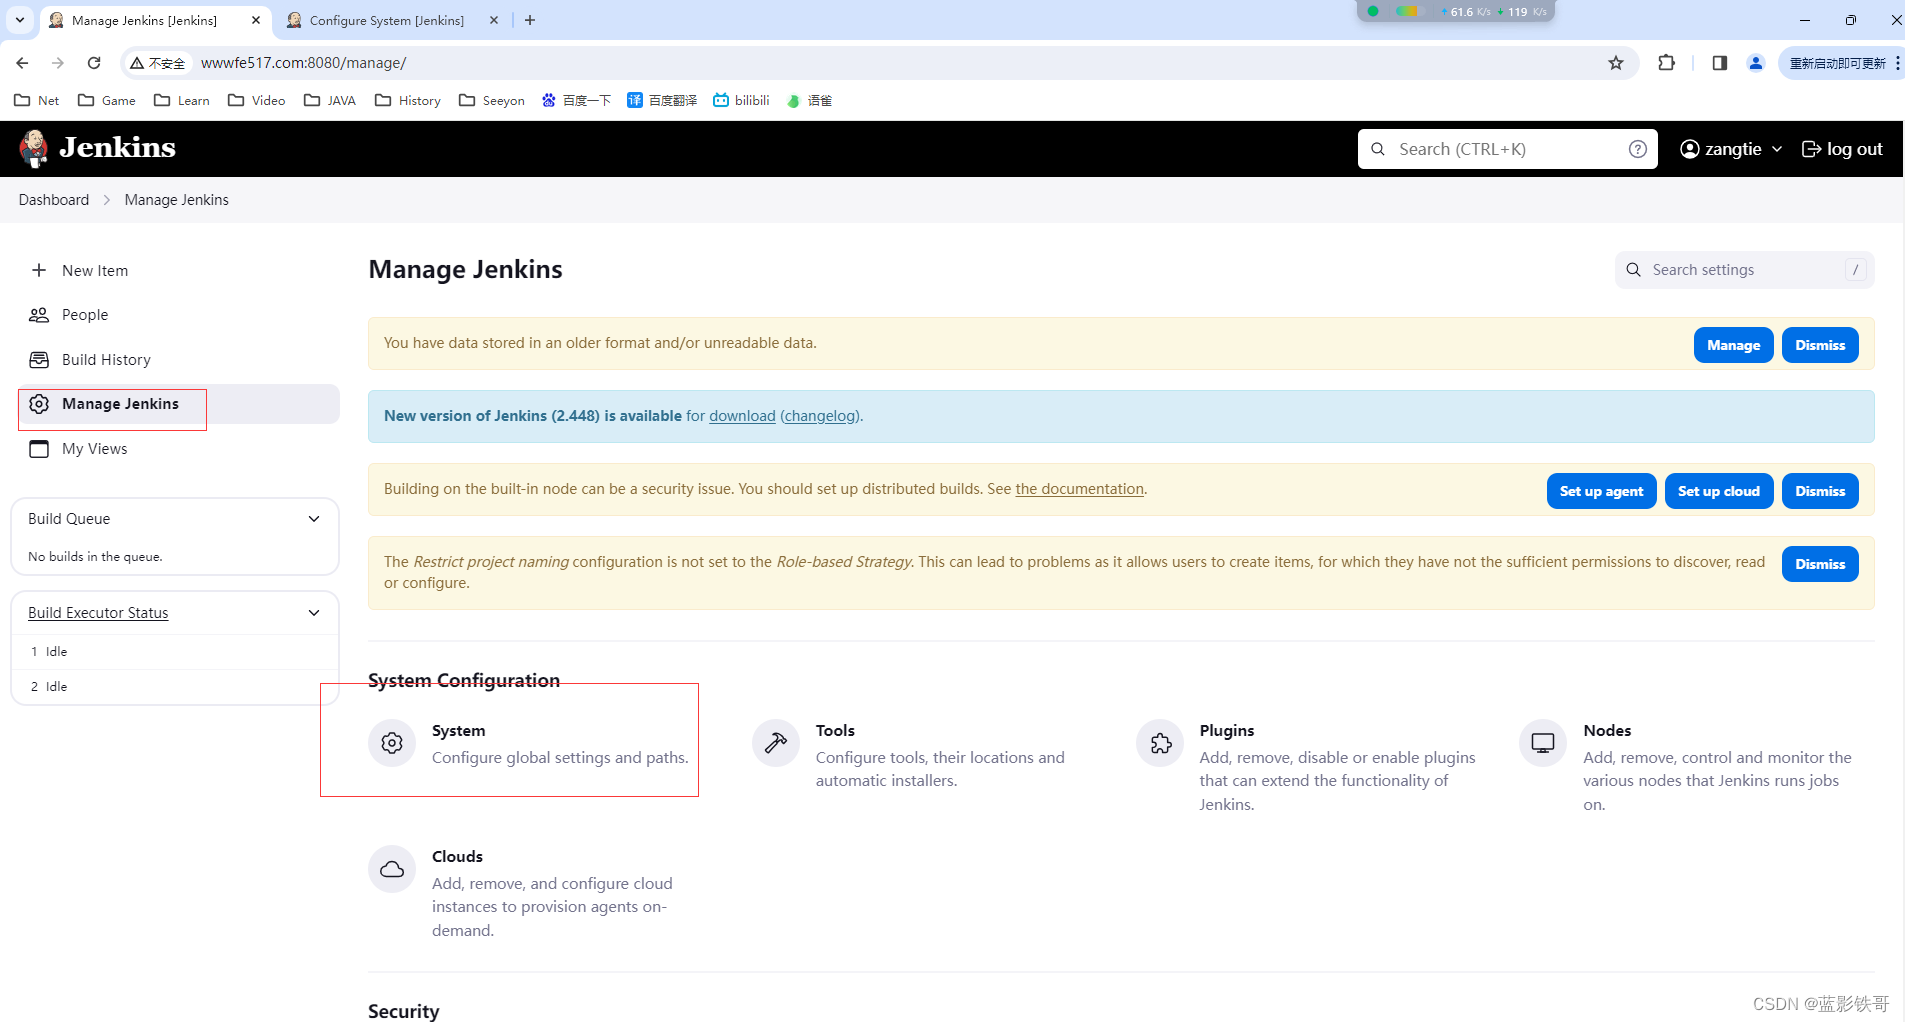This screenshot has width=1905, height=1022.
Task: Dismiss the Restrict project naming warning
Action: (x=1820, y=564)
